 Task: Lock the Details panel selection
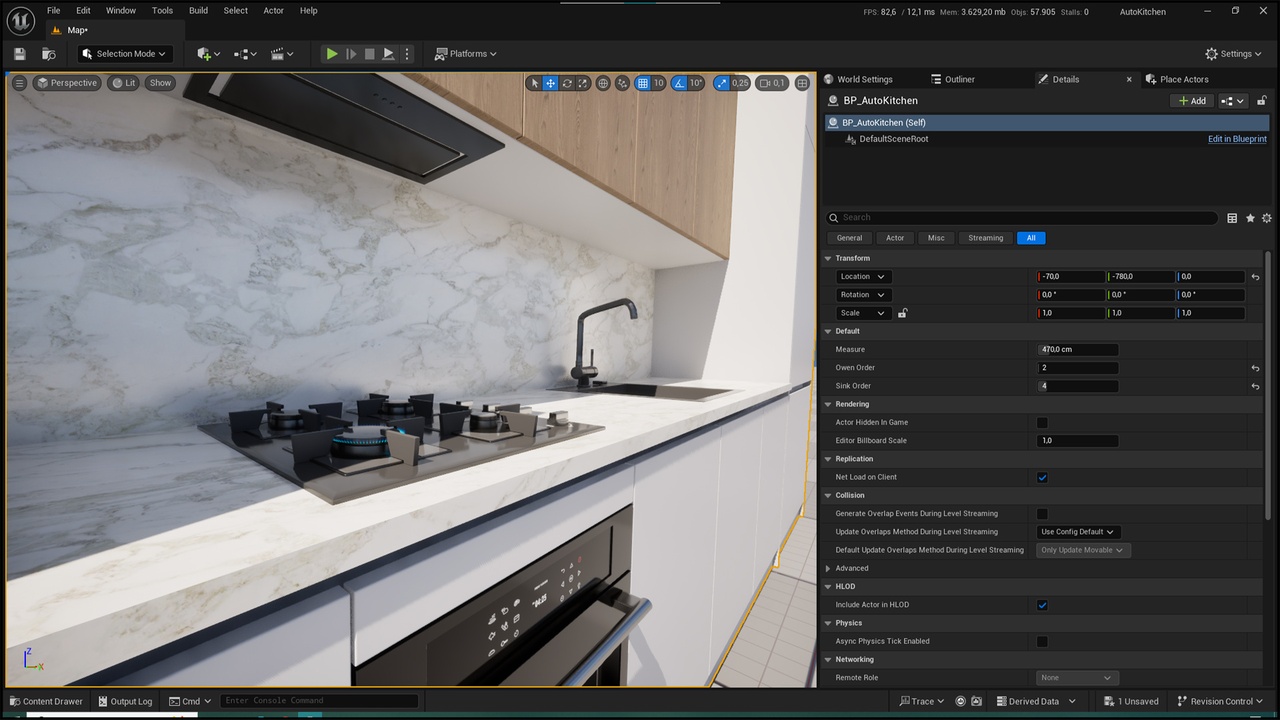click(x=1262, y=100)
